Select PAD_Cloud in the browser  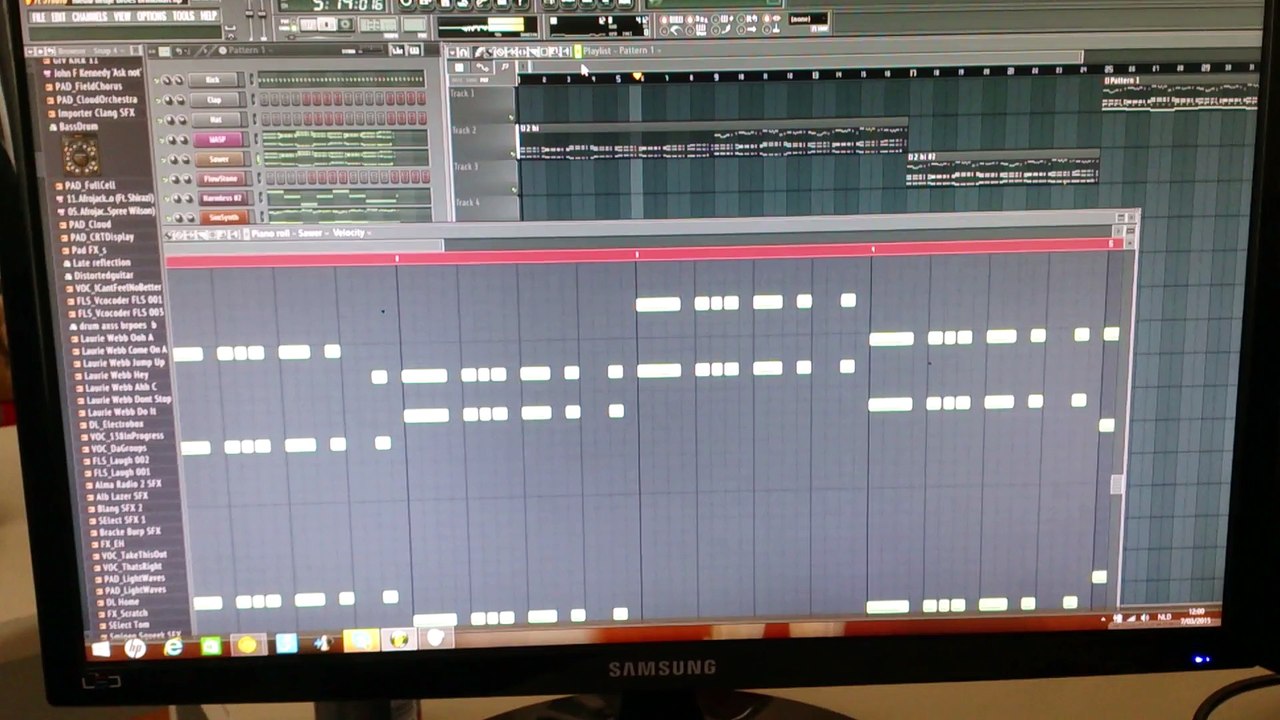89,224
